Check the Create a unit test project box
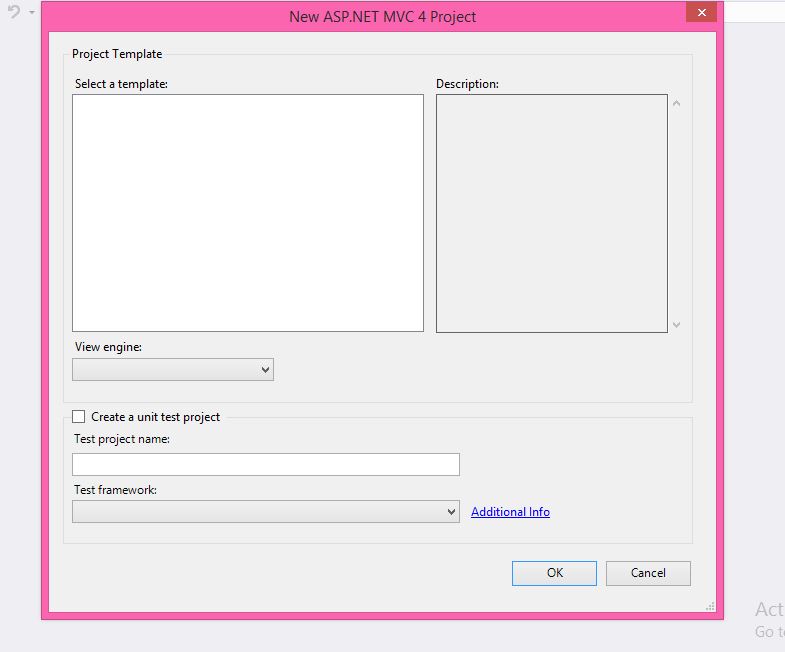This screenshot has height=652, width=785. click(79, 417)
